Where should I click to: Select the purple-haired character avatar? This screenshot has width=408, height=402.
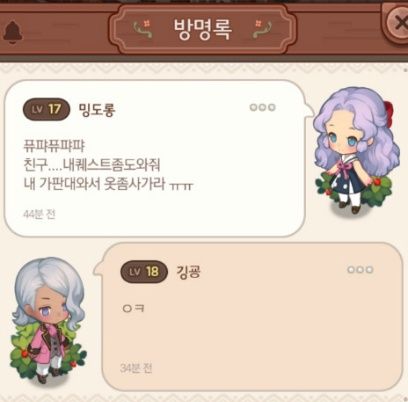(x=356, y=150)
